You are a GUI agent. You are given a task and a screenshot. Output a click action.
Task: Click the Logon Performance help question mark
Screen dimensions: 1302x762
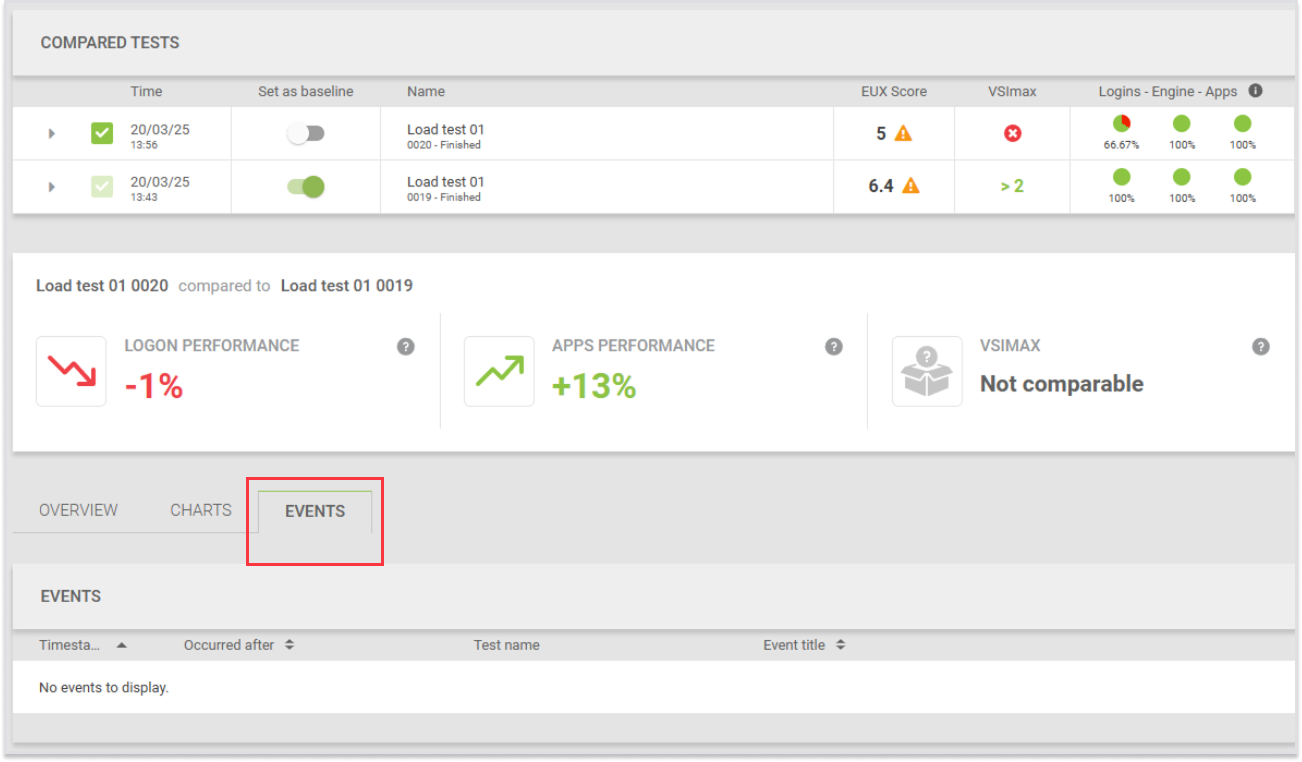tap(405, 347)
